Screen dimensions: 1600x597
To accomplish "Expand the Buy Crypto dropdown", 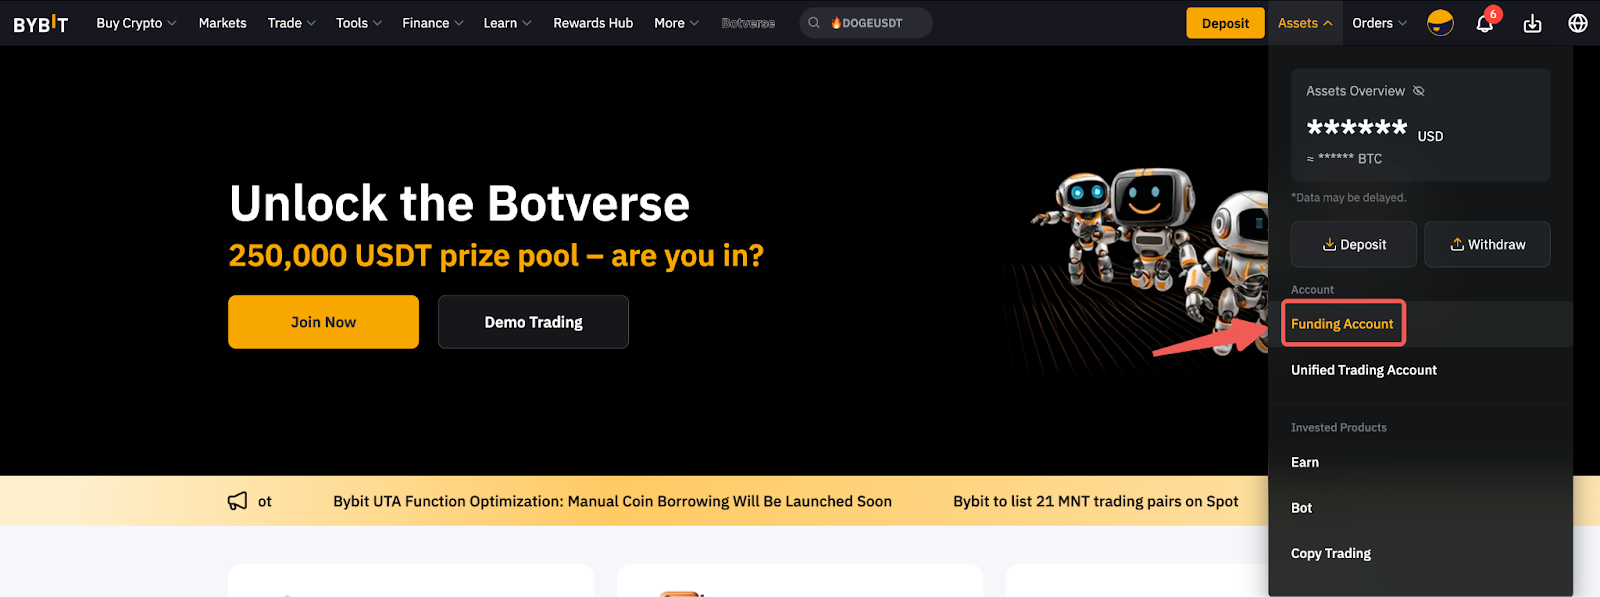I will point(136,23).
